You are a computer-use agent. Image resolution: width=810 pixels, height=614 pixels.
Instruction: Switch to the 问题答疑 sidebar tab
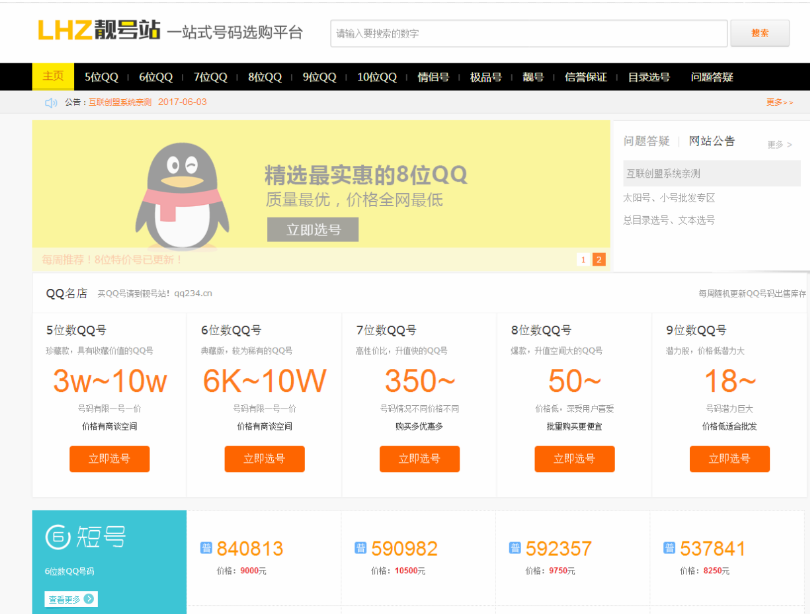click(x=646, y=141)
